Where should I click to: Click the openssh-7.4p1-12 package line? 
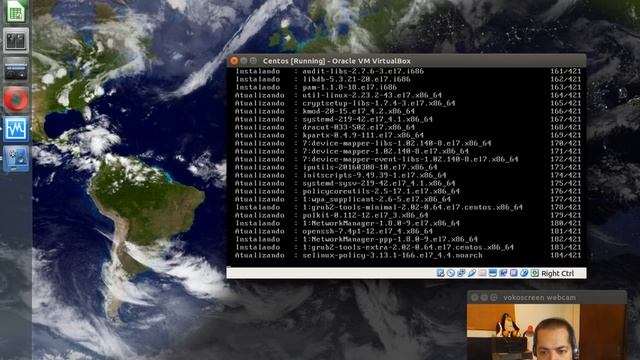pyautogui.click(x=407, y=231)
